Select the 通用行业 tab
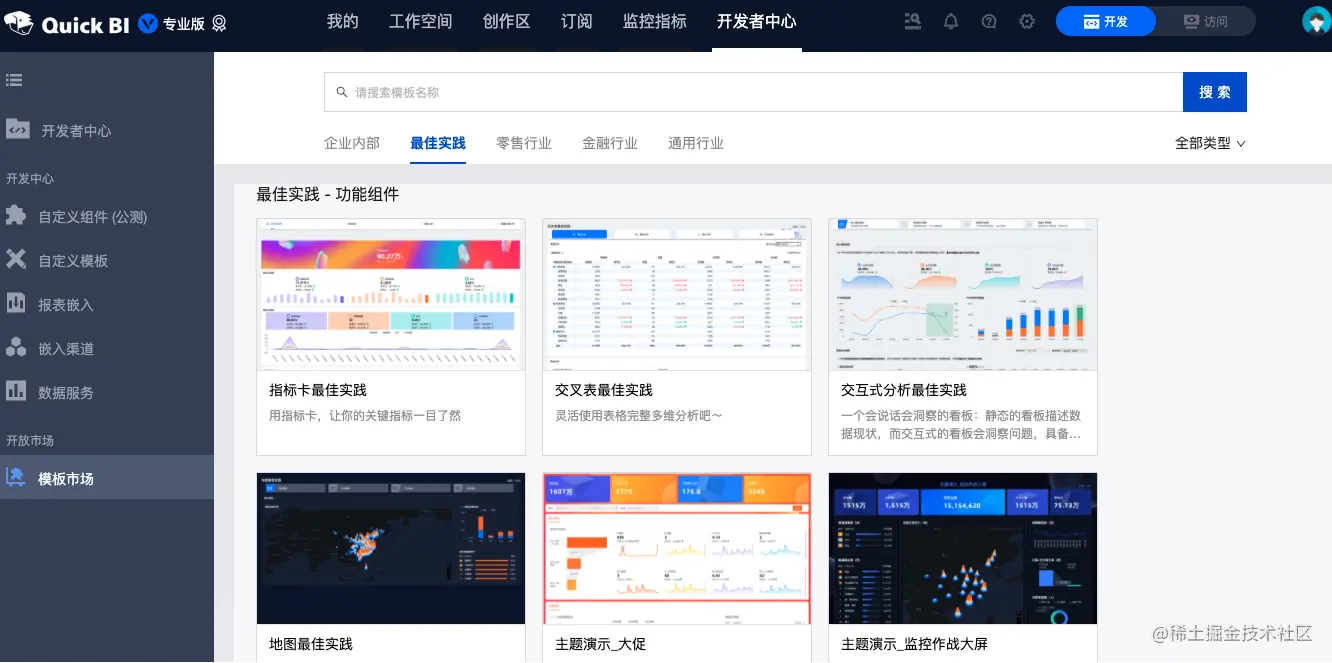This screenshot has width=1332, height=663. tap(696, 143)
